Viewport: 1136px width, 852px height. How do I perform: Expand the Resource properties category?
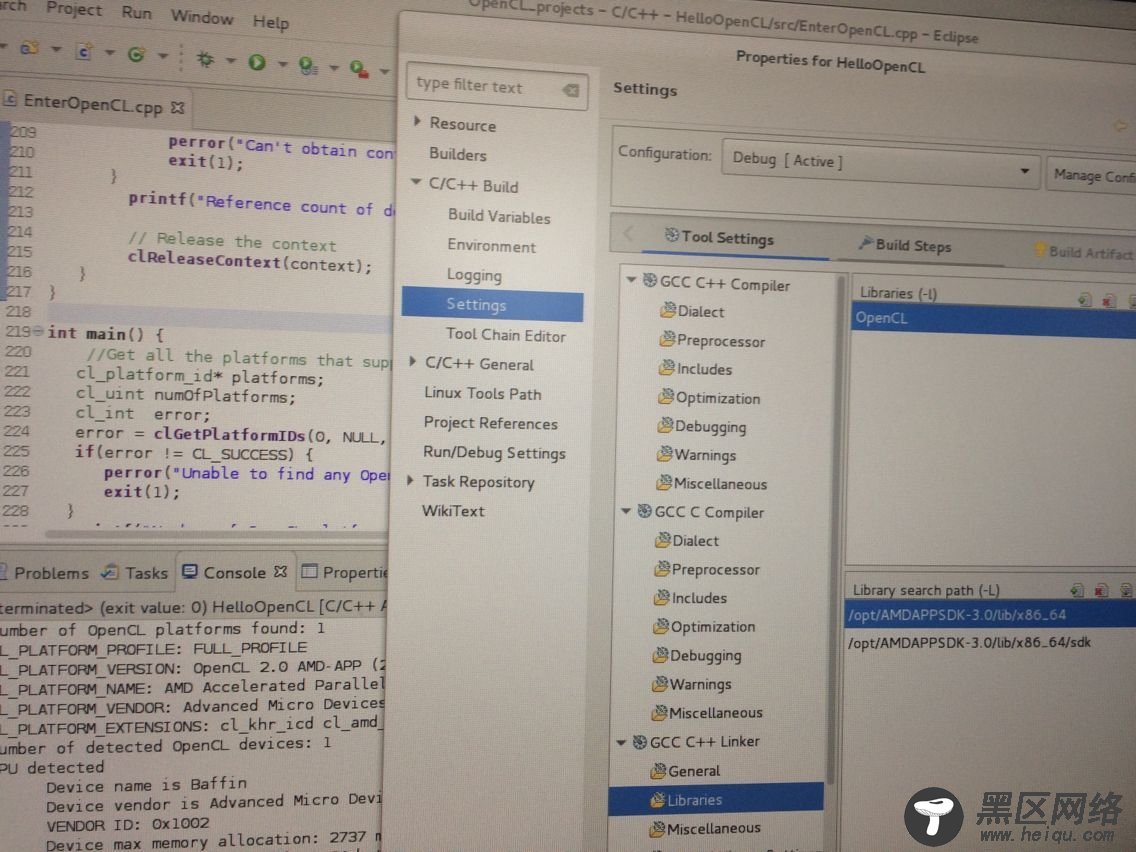coord(417,121)
